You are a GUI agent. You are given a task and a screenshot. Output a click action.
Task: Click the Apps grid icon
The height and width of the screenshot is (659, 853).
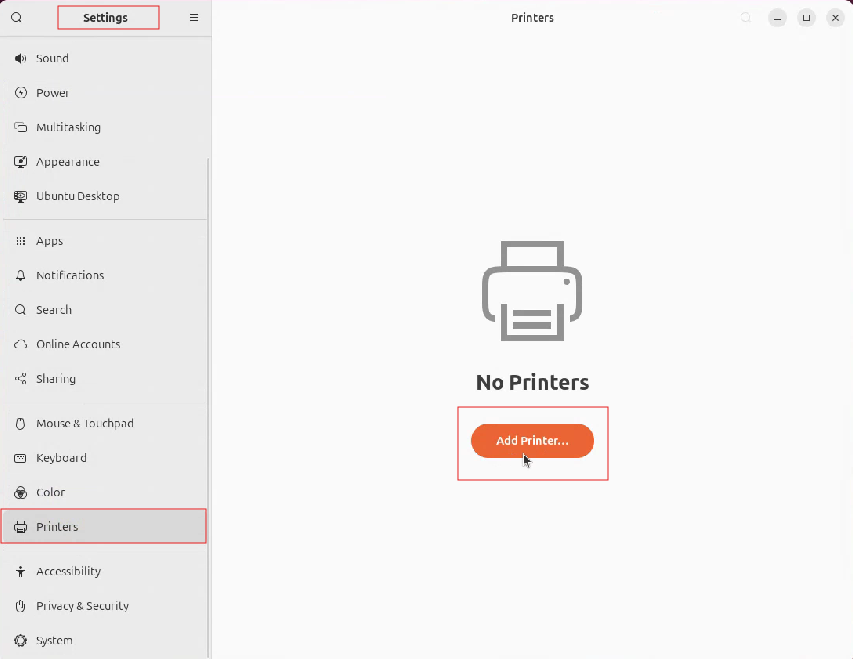coord(20,241)
